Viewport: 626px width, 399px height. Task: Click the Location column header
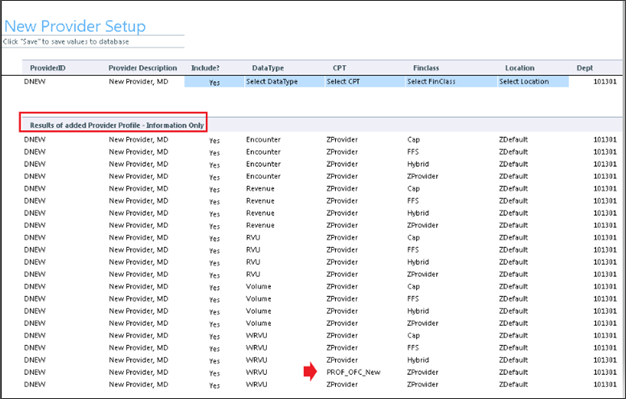click(519, 68)
